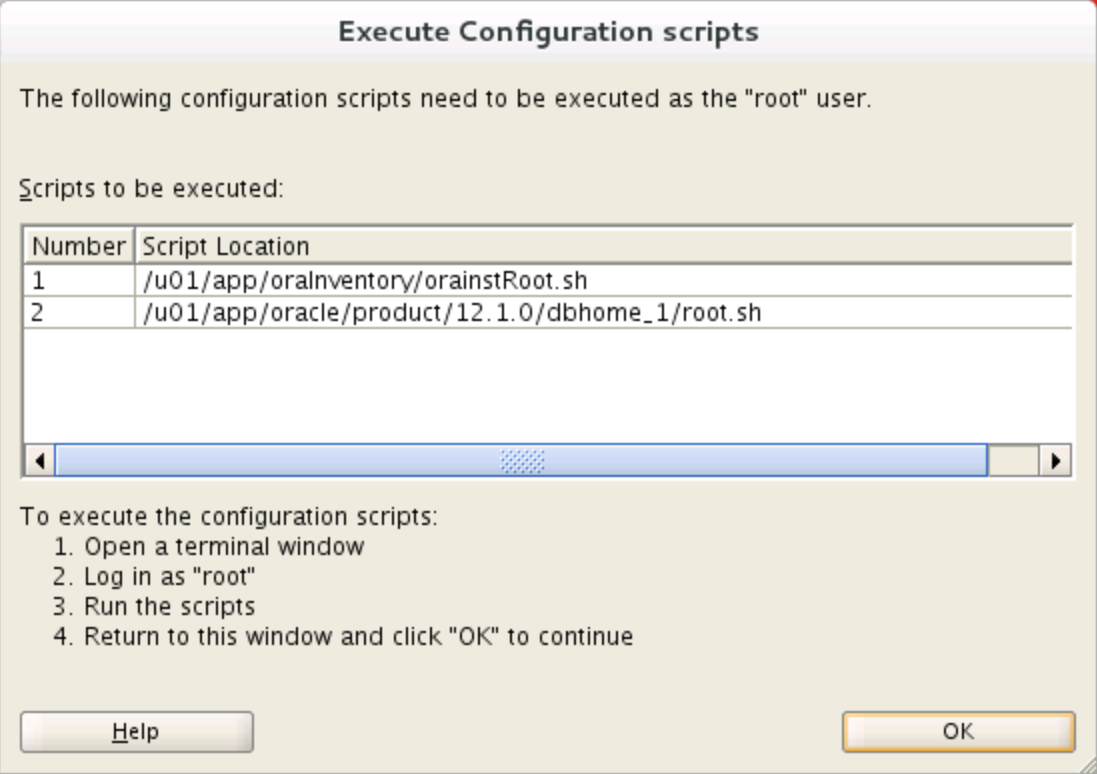1097x774 pixels.
Task: Click the OK button to continue
Action: 958,731
